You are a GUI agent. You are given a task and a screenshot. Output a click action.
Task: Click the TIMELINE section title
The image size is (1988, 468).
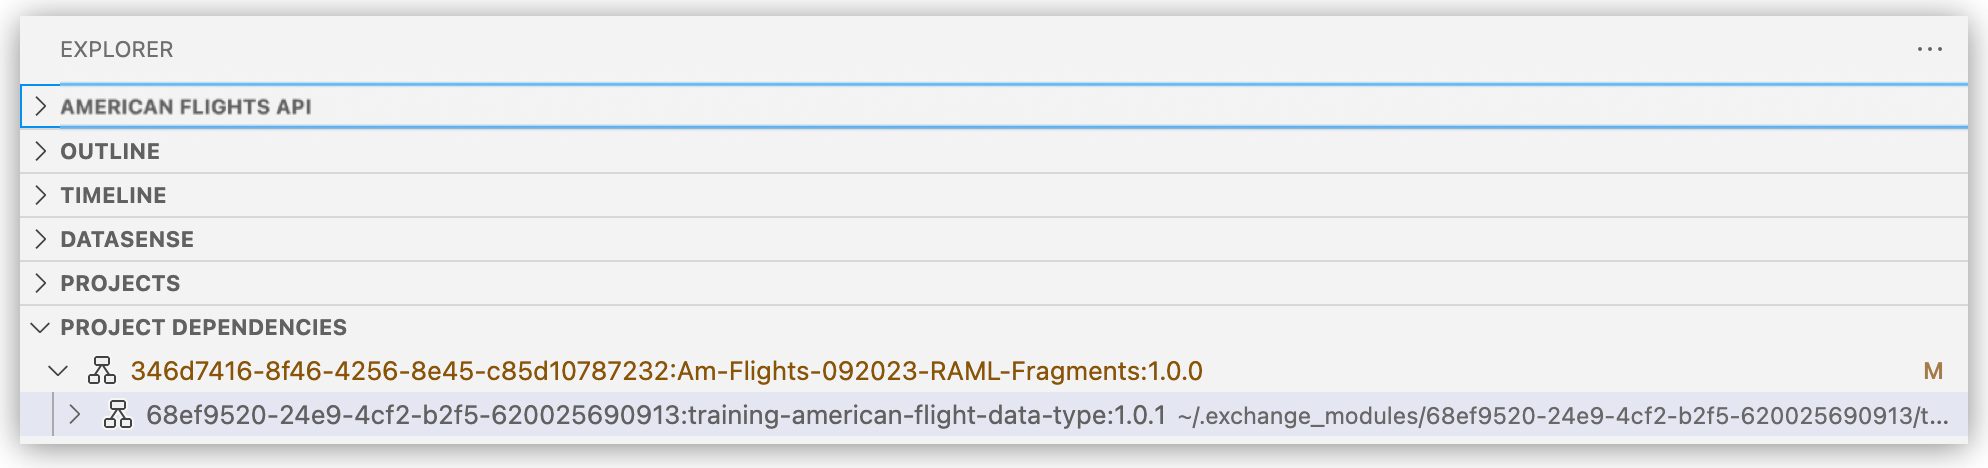[x=113, y=195]
